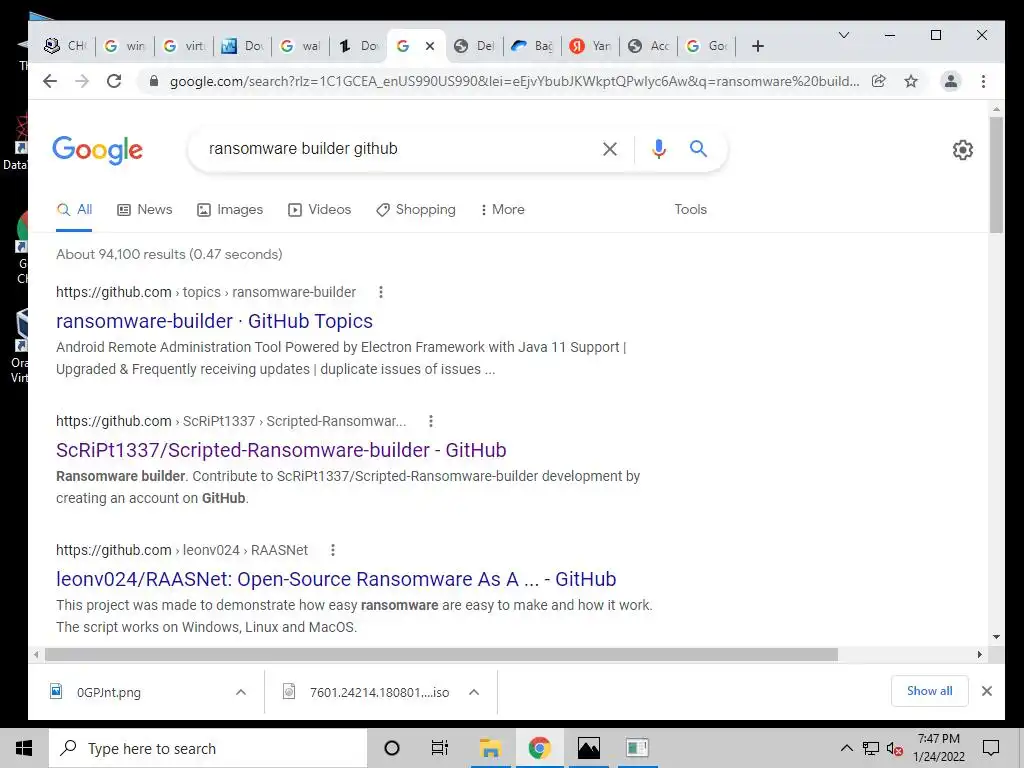1024x768 pixels.
Task: Open options for leonv024 RAASNet result
Action: coord(332,550)
